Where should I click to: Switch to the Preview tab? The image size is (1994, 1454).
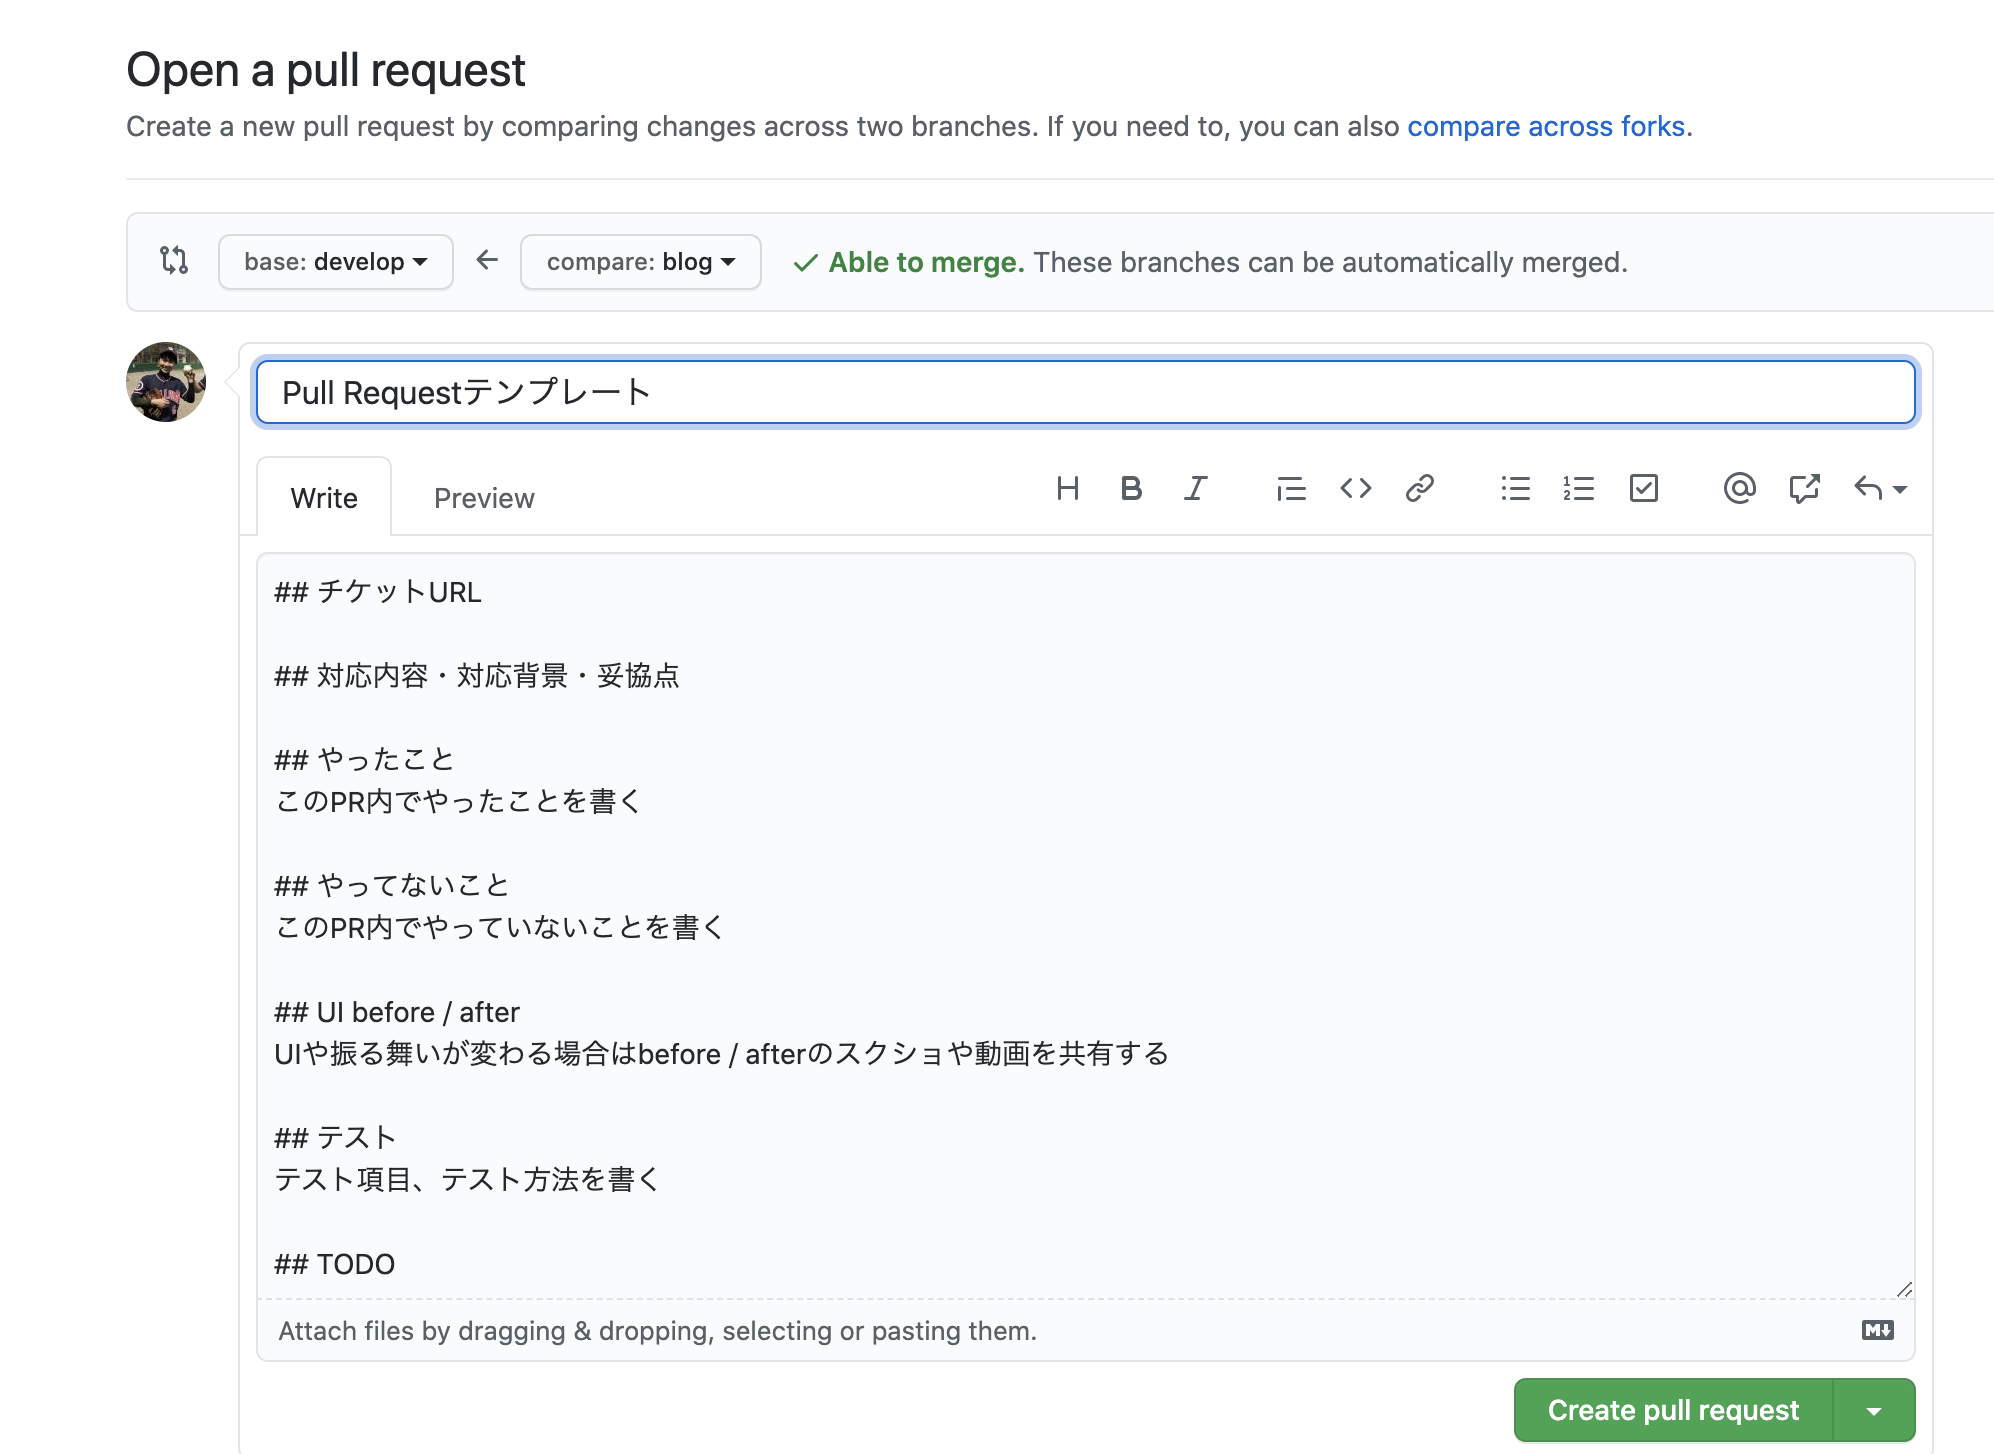tap(484, 497)
